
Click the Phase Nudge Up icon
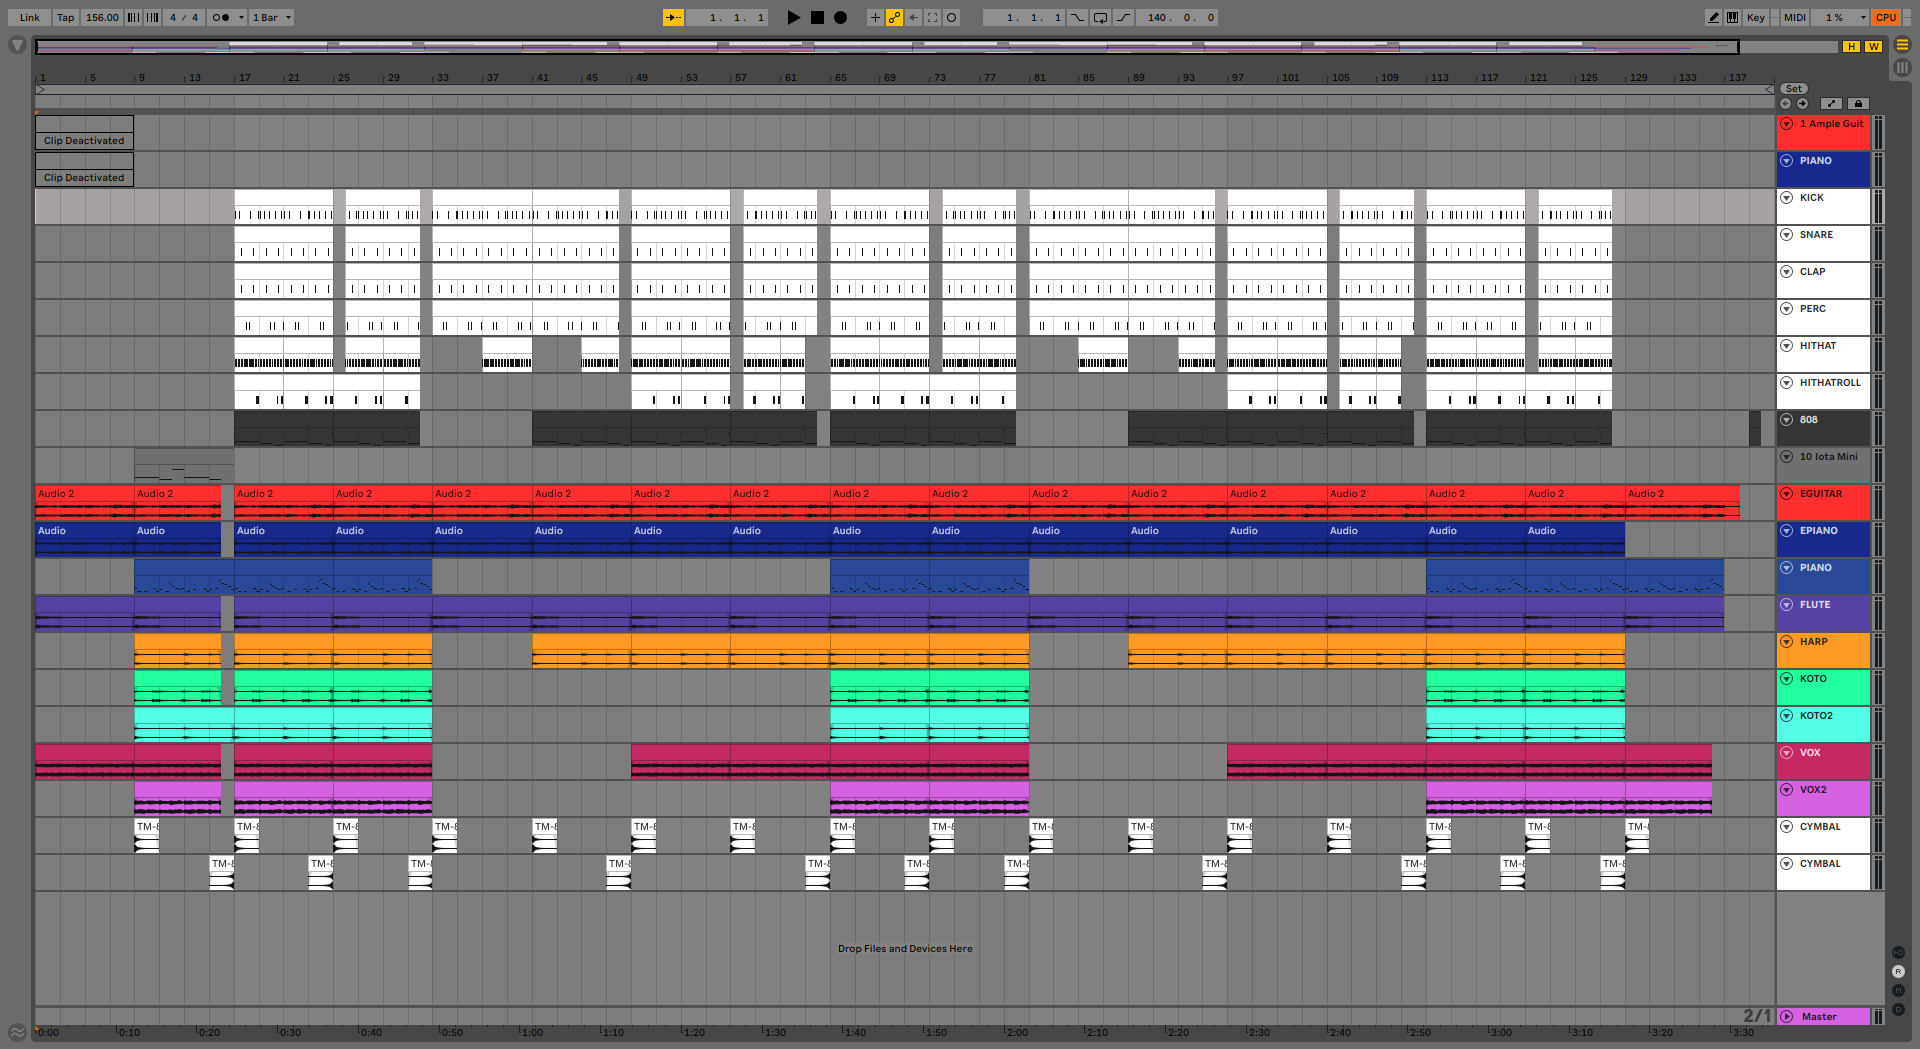[x=152, y=17]
